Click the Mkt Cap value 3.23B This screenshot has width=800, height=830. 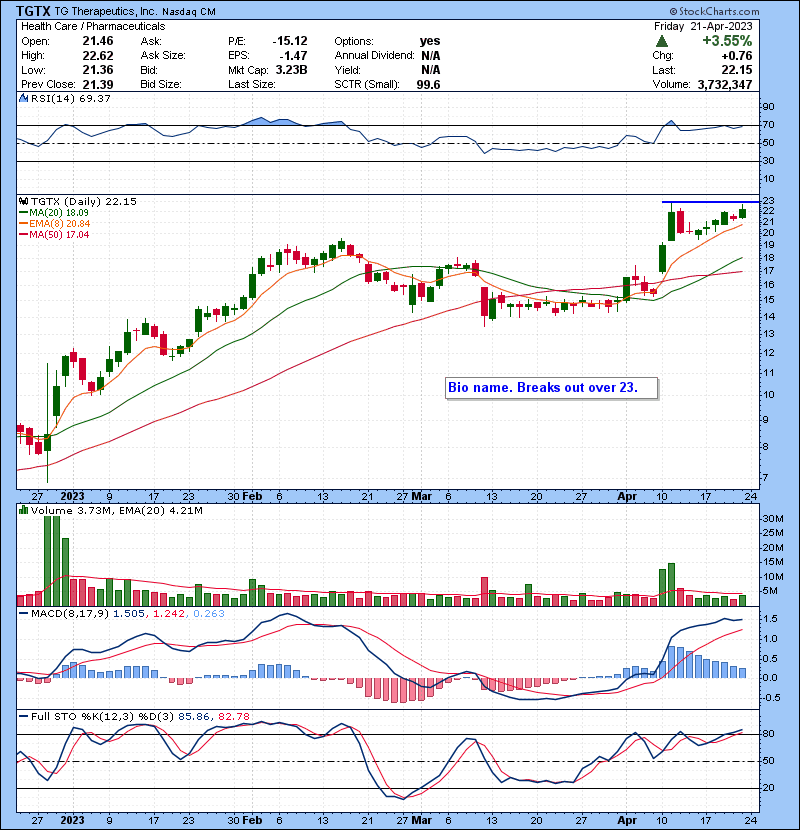pos(291,70)
